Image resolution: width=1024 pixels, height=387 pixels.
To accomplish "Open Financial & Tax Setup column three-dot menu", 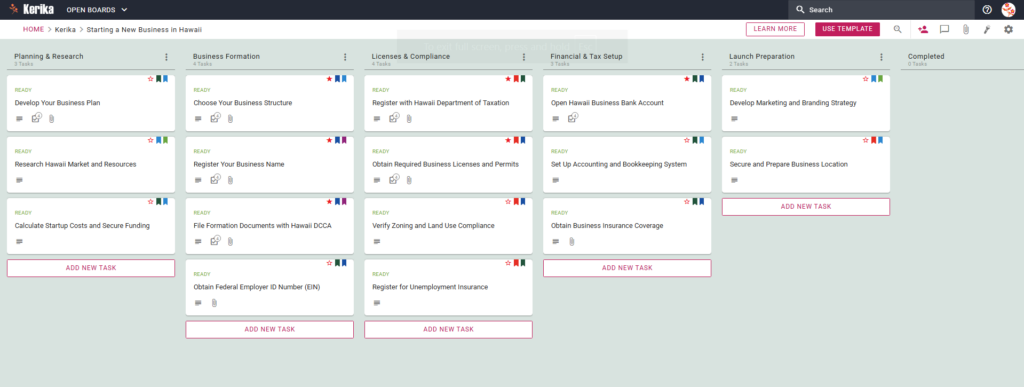I will pyautogui.click(x=703, y=57).
